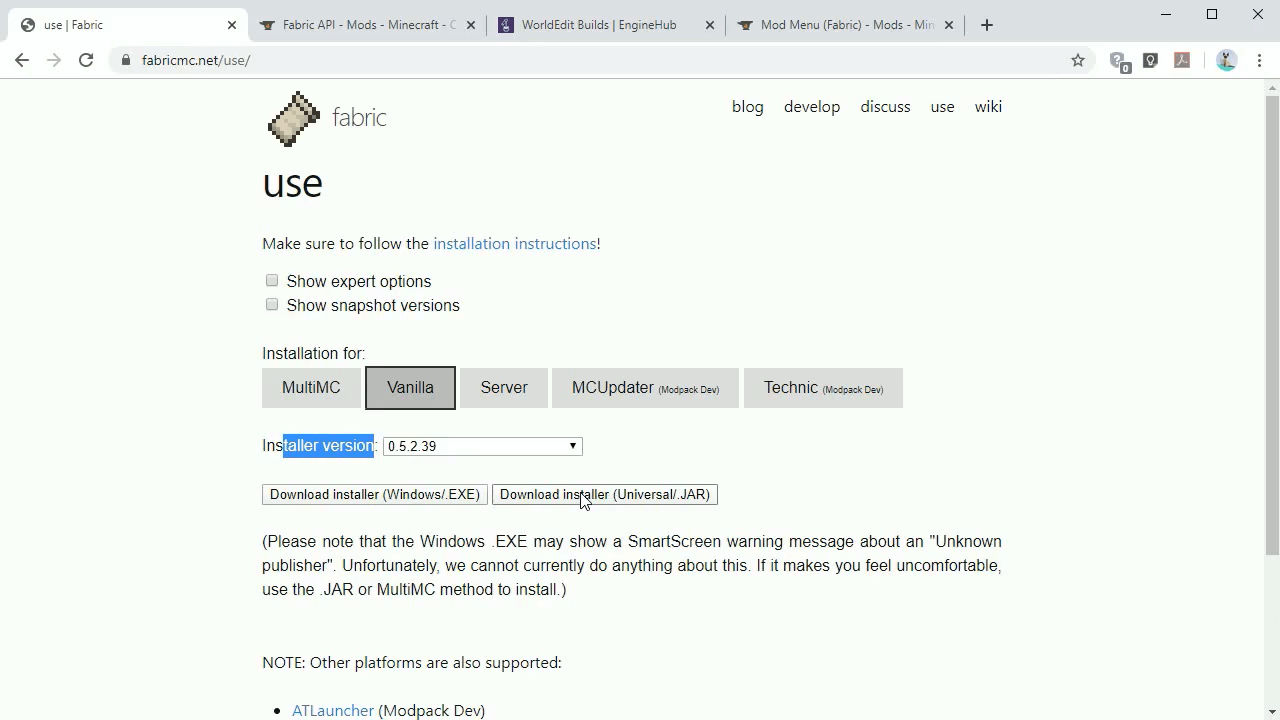Follow the installation instructions link

coord(515,244)
